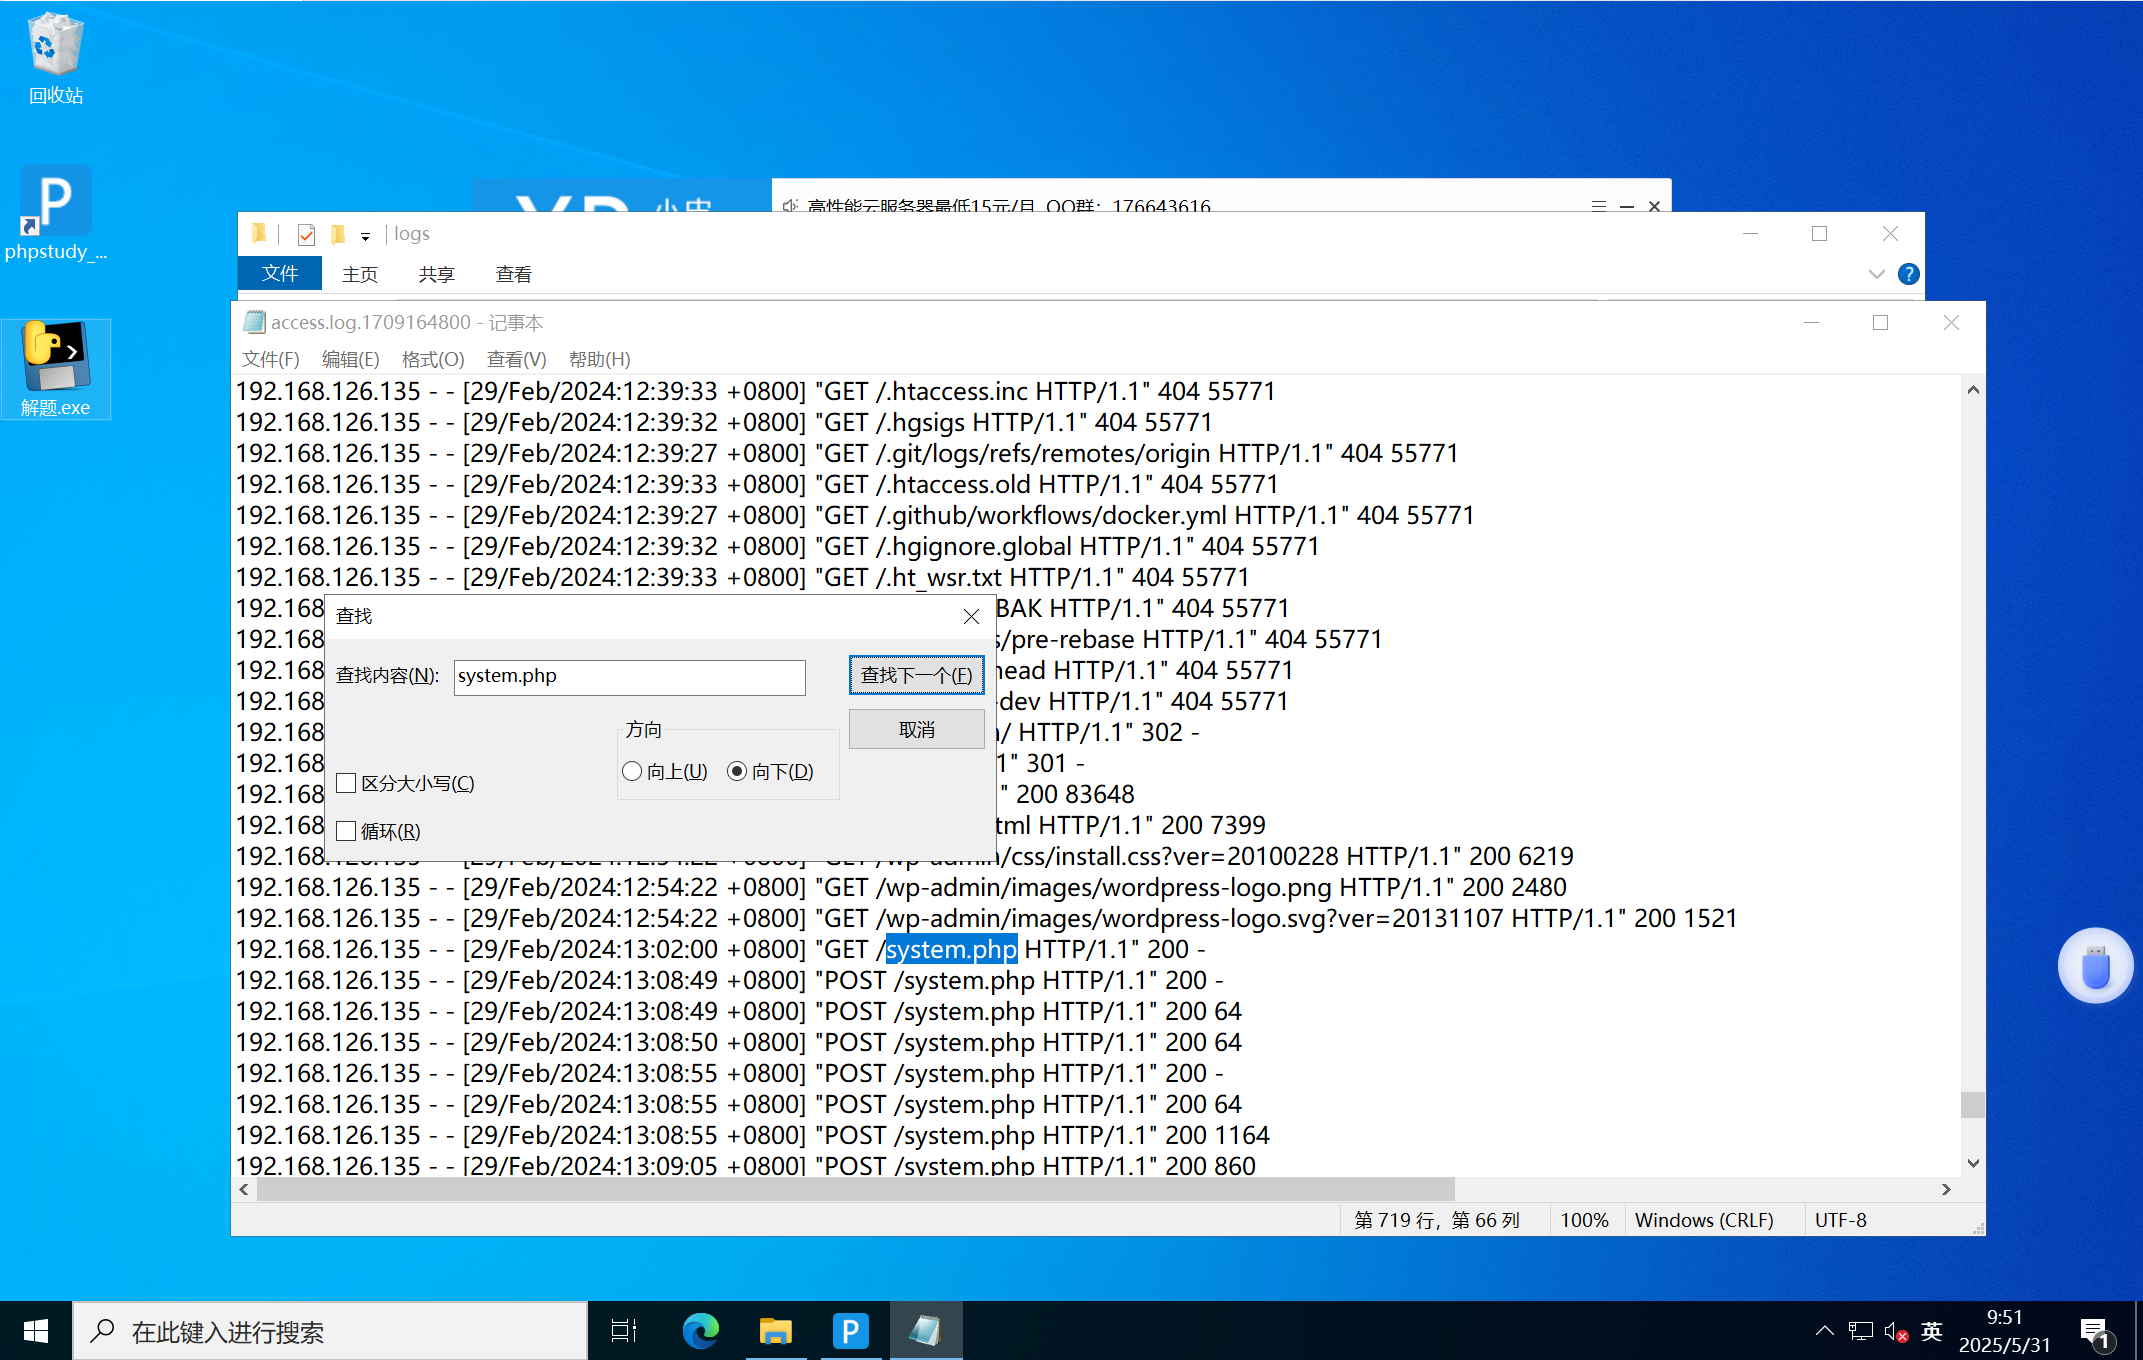The image size is (2143, 1360).
Task: Click the horizontal scrollbar in Notepad
Action: (x=855, y=1189)
